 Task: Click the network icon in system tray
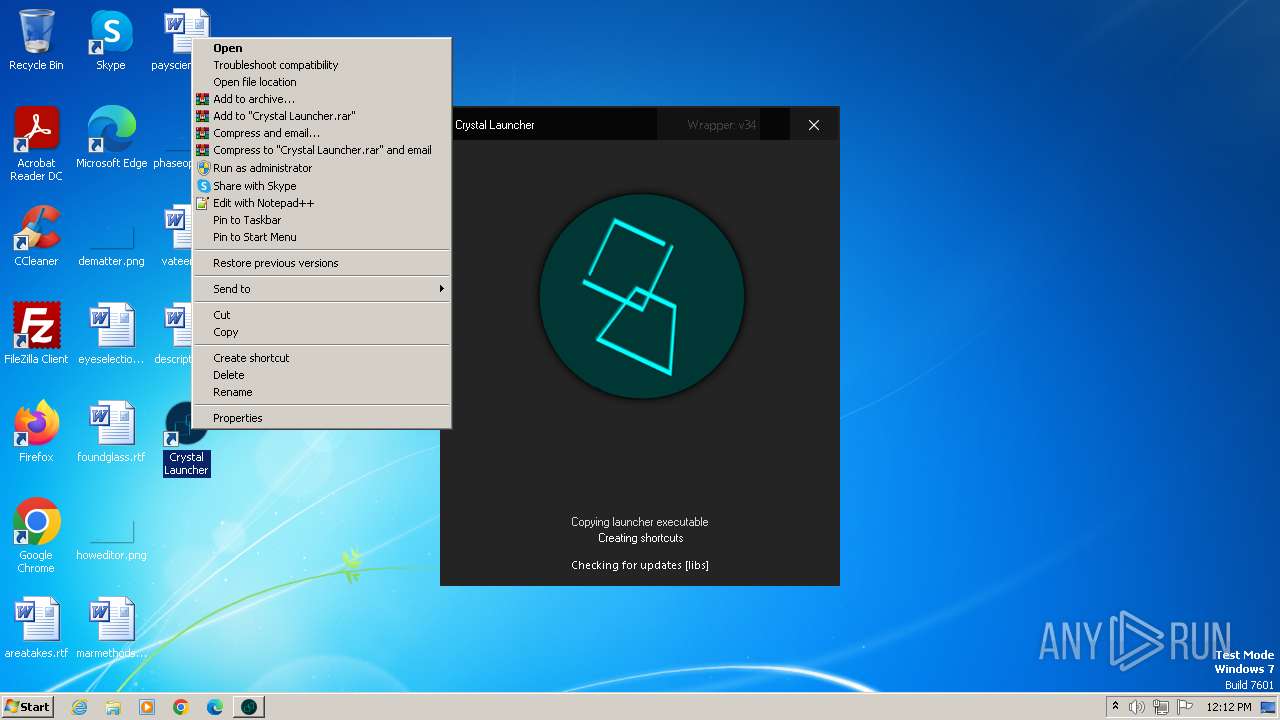(1161, 707)
